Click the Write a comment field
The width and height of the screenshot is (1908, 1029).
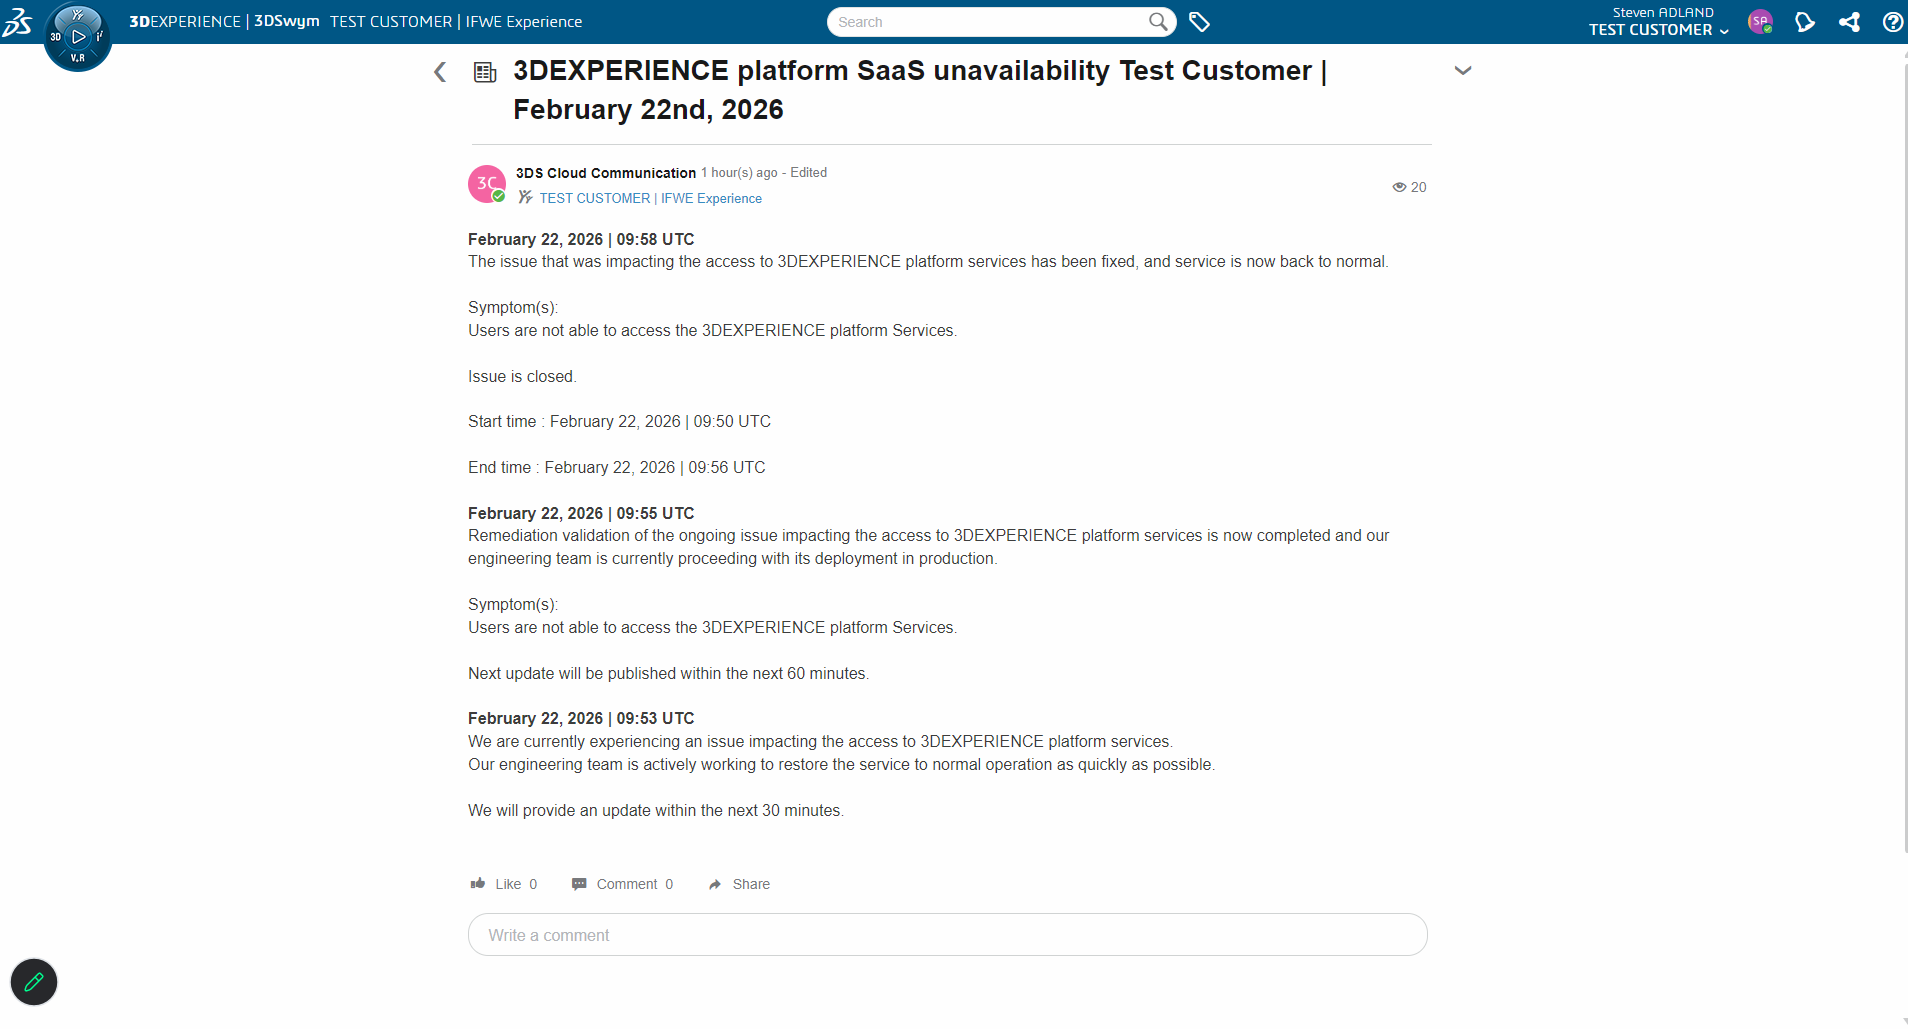click(x=947, y=934)
